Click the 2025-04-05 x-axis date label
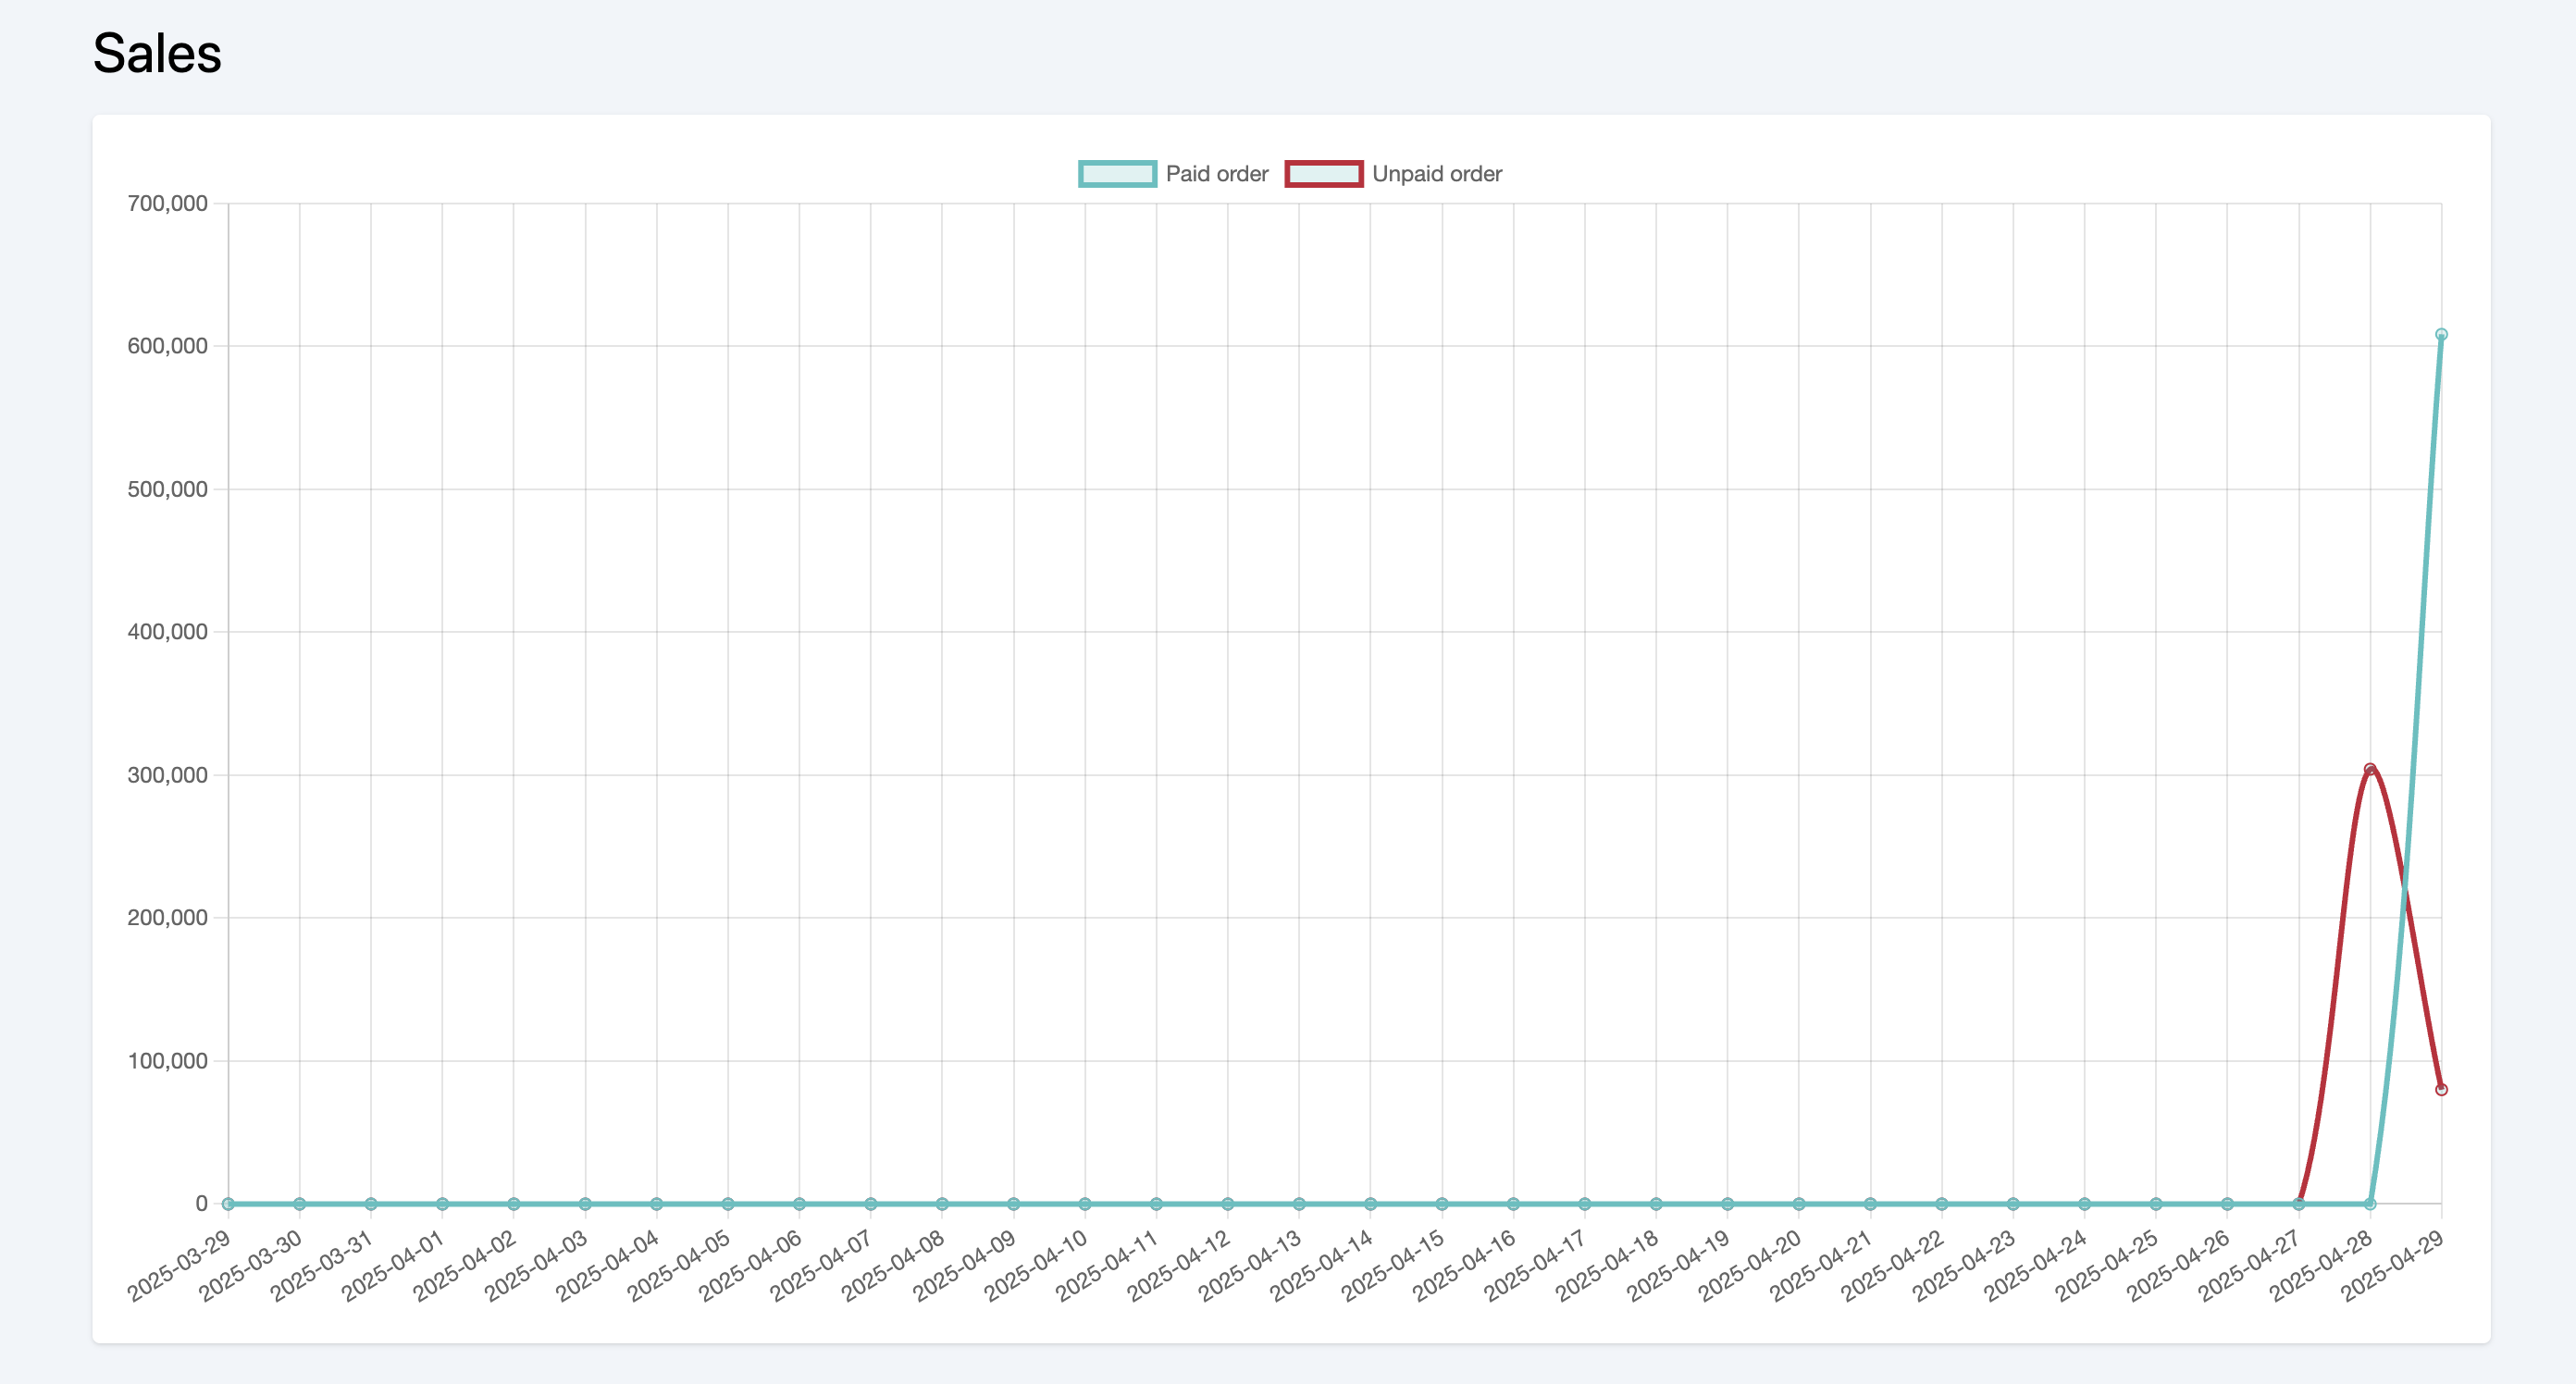The width and height of the screenshot is (2576, 1384). click(x=680, y=1265)
